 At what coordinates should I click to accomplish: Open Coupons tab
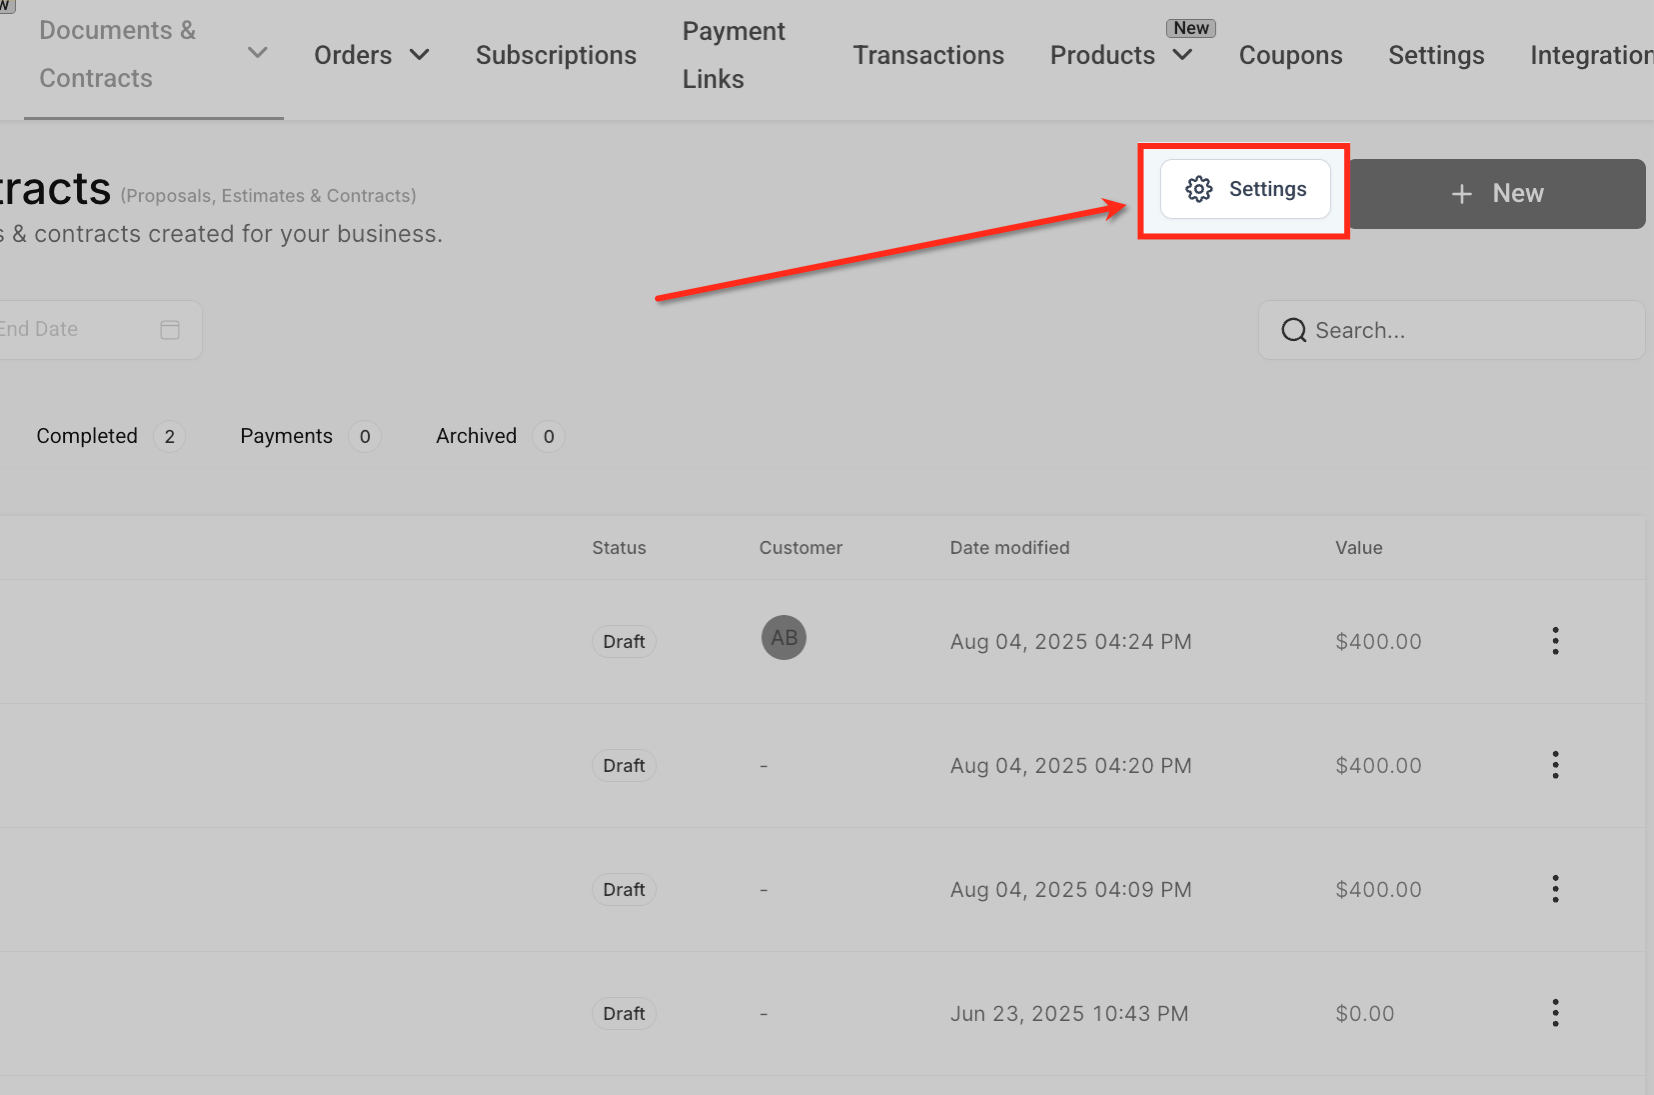point(1290,55)
